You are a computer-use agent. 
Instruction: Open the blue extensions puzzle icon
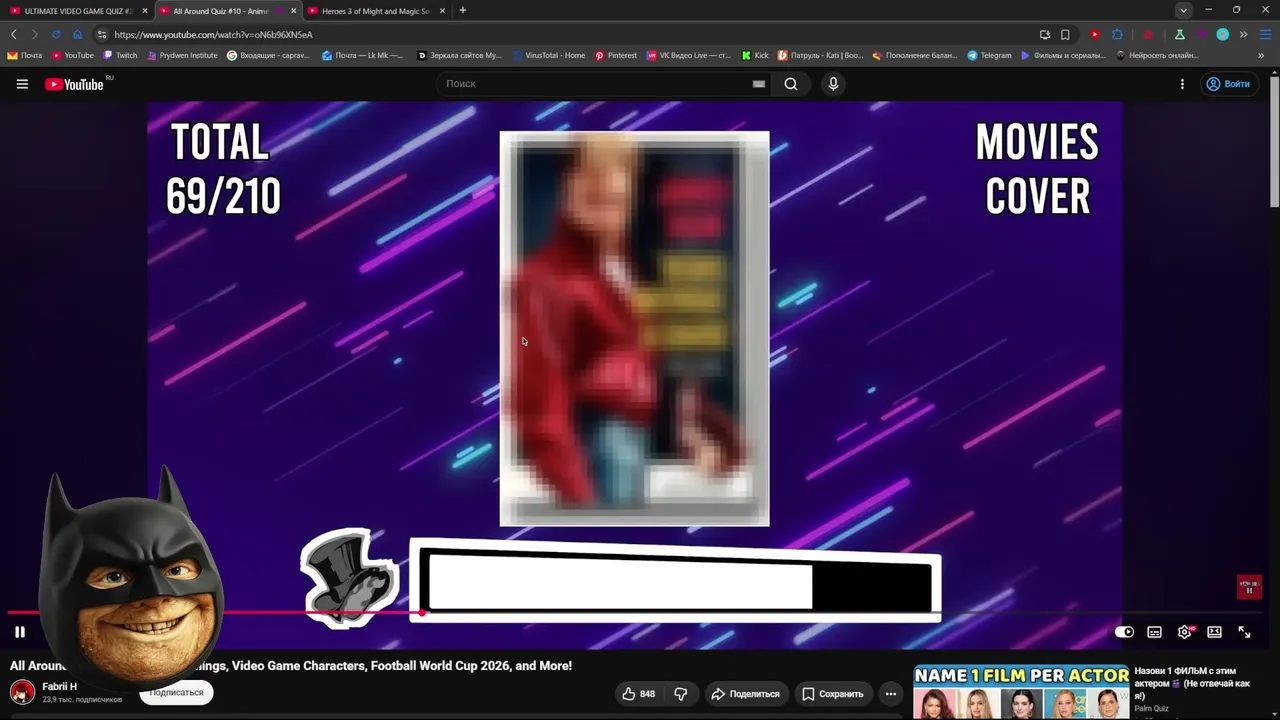point(1117,35)
